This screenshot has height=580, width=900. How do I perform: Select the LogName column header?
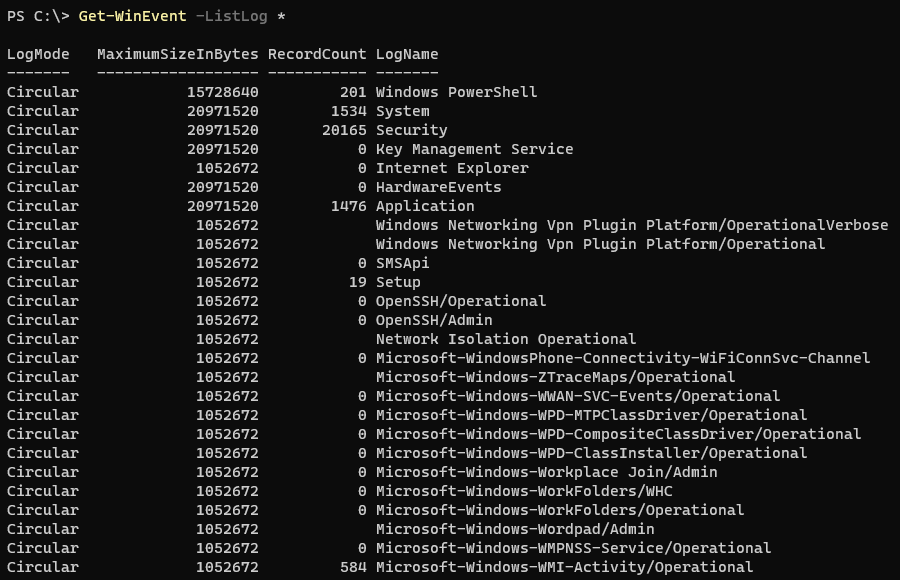click(406, 54)
